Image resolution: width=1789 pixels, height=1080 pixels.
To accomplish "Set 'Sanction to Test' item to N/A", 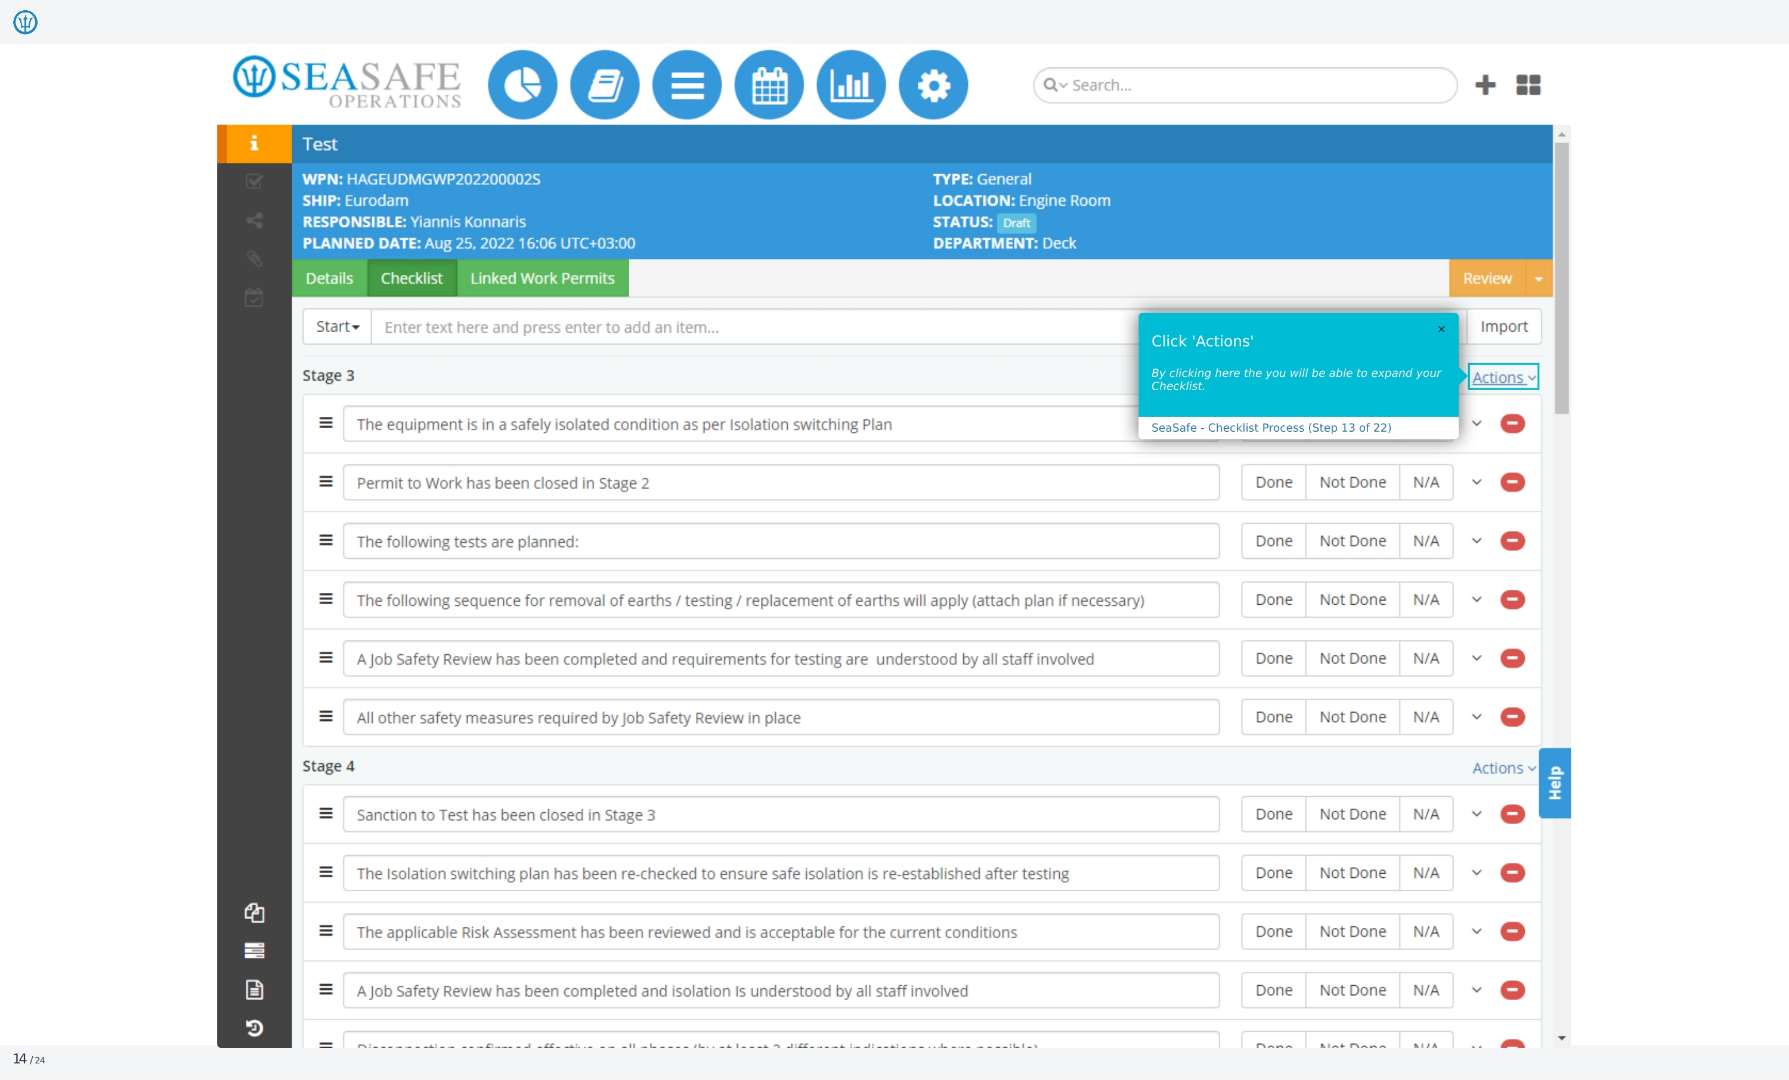I will pos(1426,814).
